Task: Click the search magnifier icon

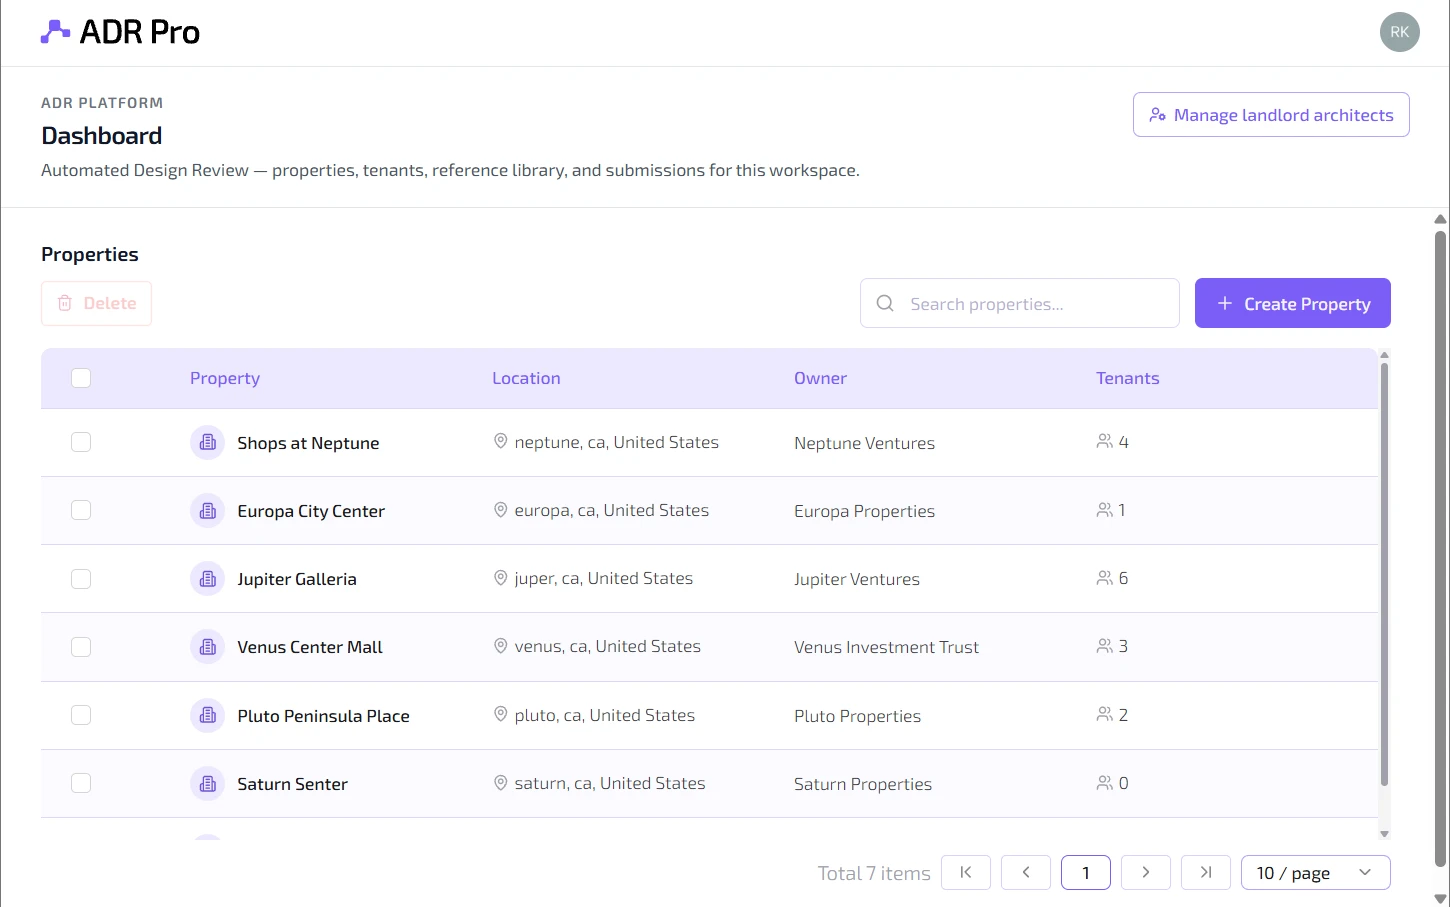Action: click(885, 303)
